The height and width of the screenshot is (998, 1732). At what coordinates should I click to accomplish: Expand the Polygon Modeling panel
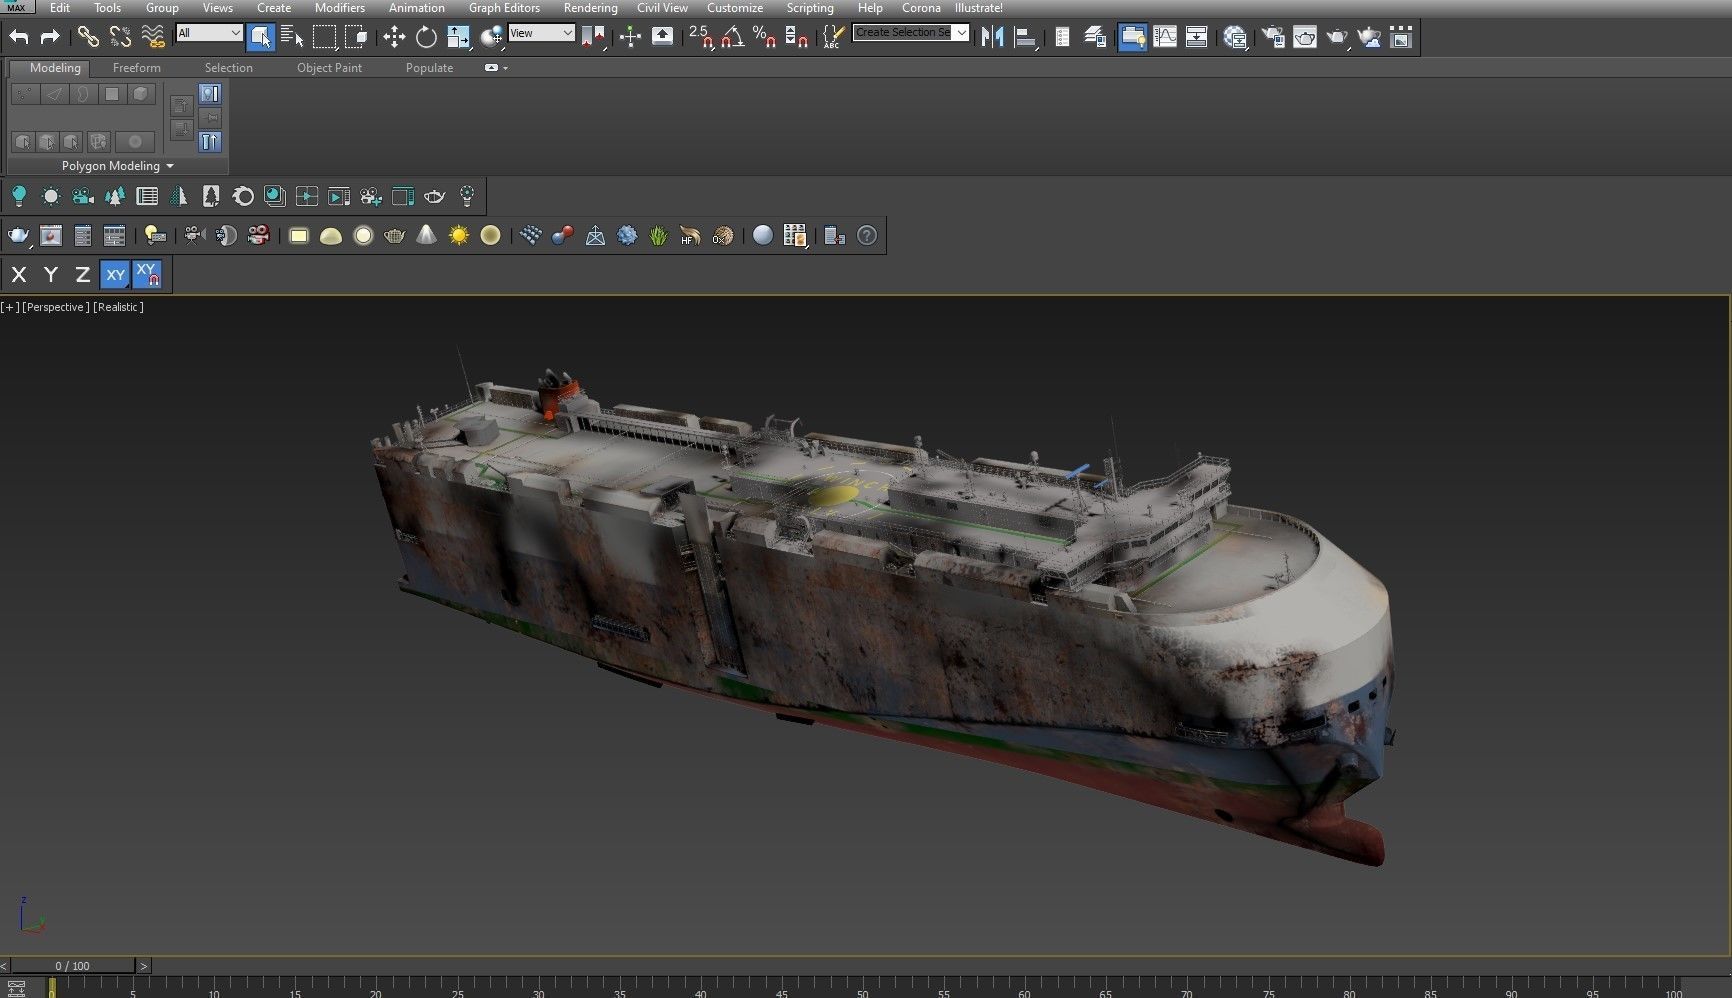point(117,166)
